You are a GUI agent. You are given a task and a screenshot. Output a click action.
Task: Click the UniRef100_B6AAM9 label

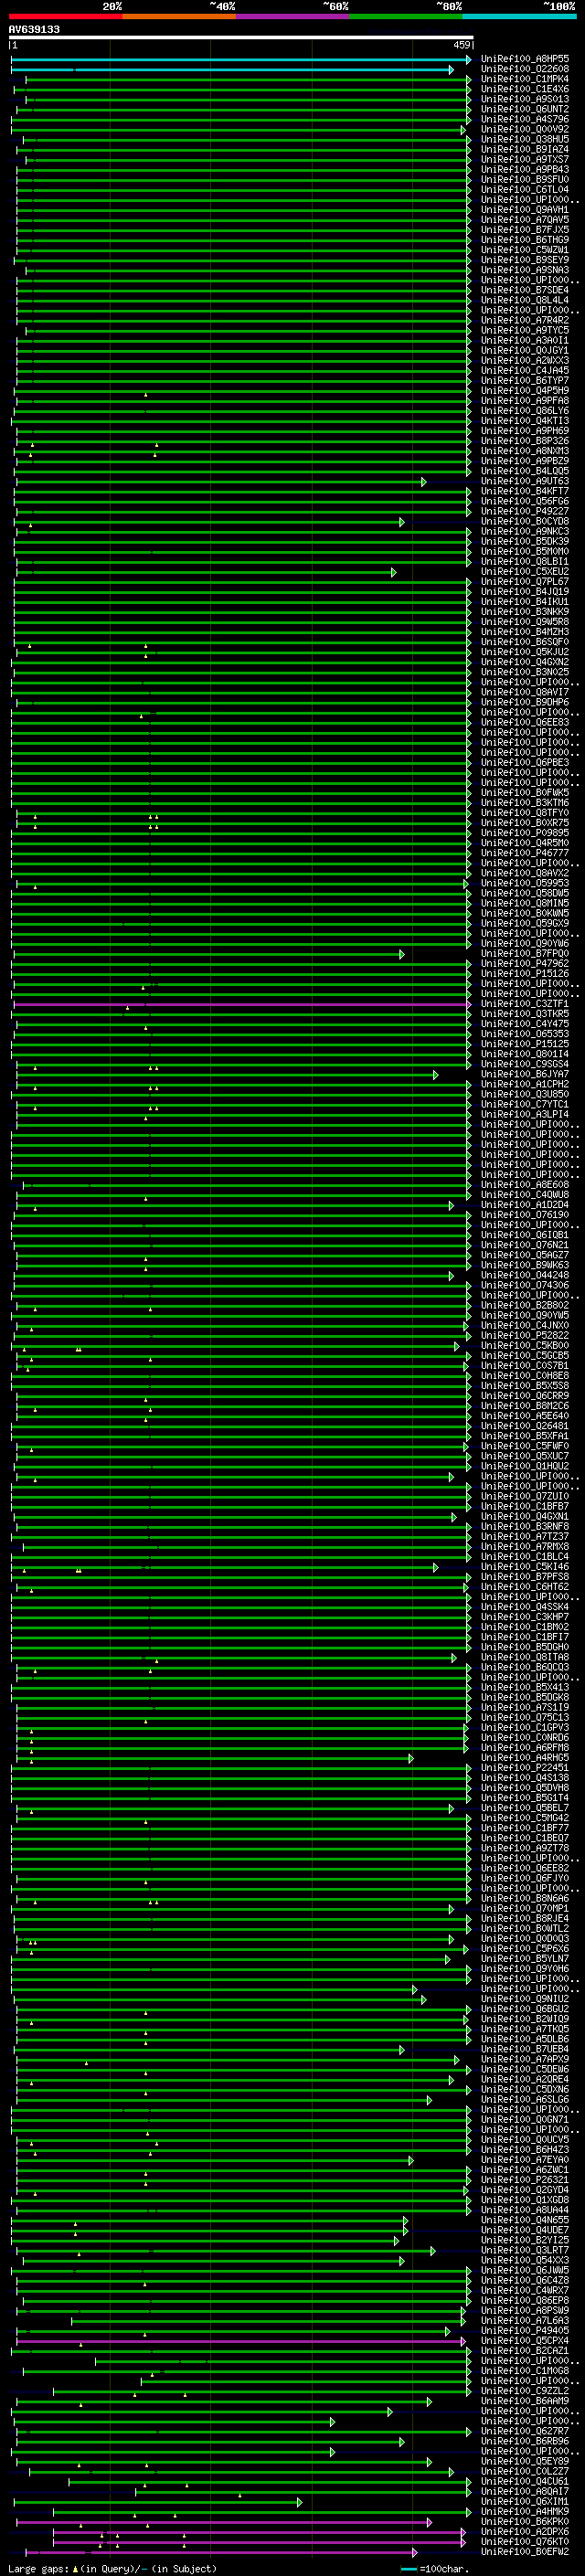coord(524,2401)
